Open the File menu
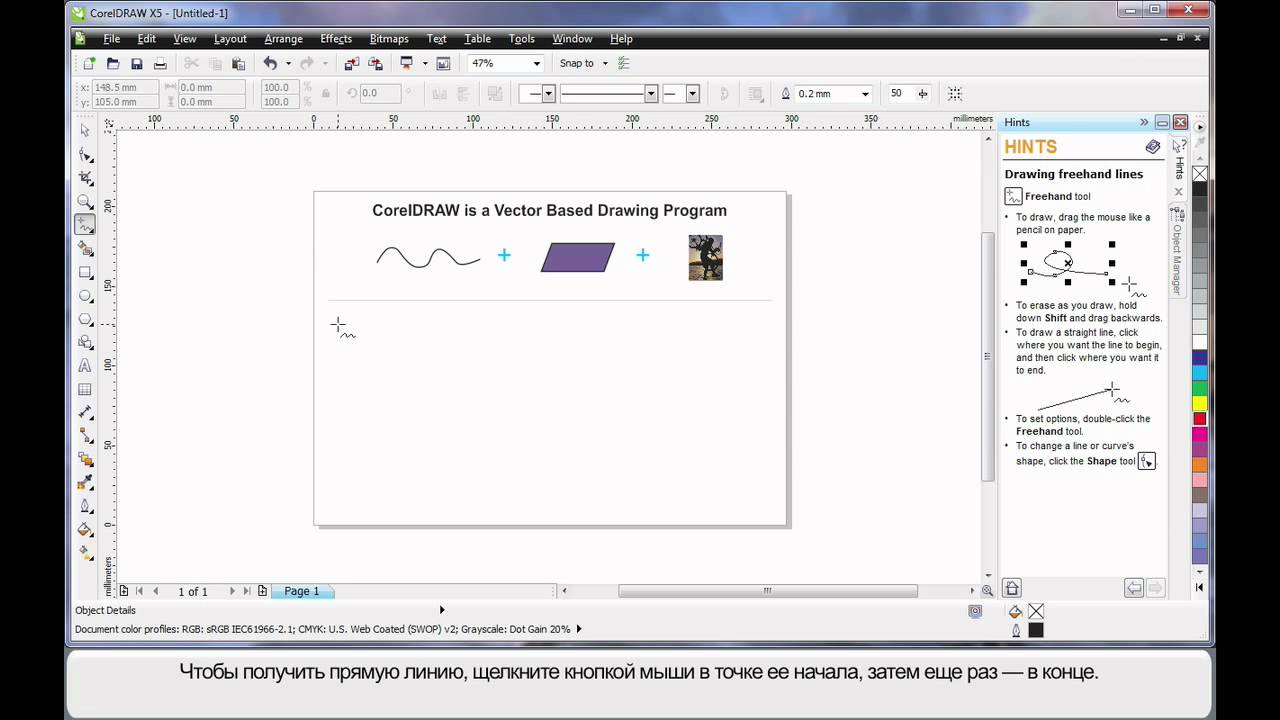 pos(112,38)
